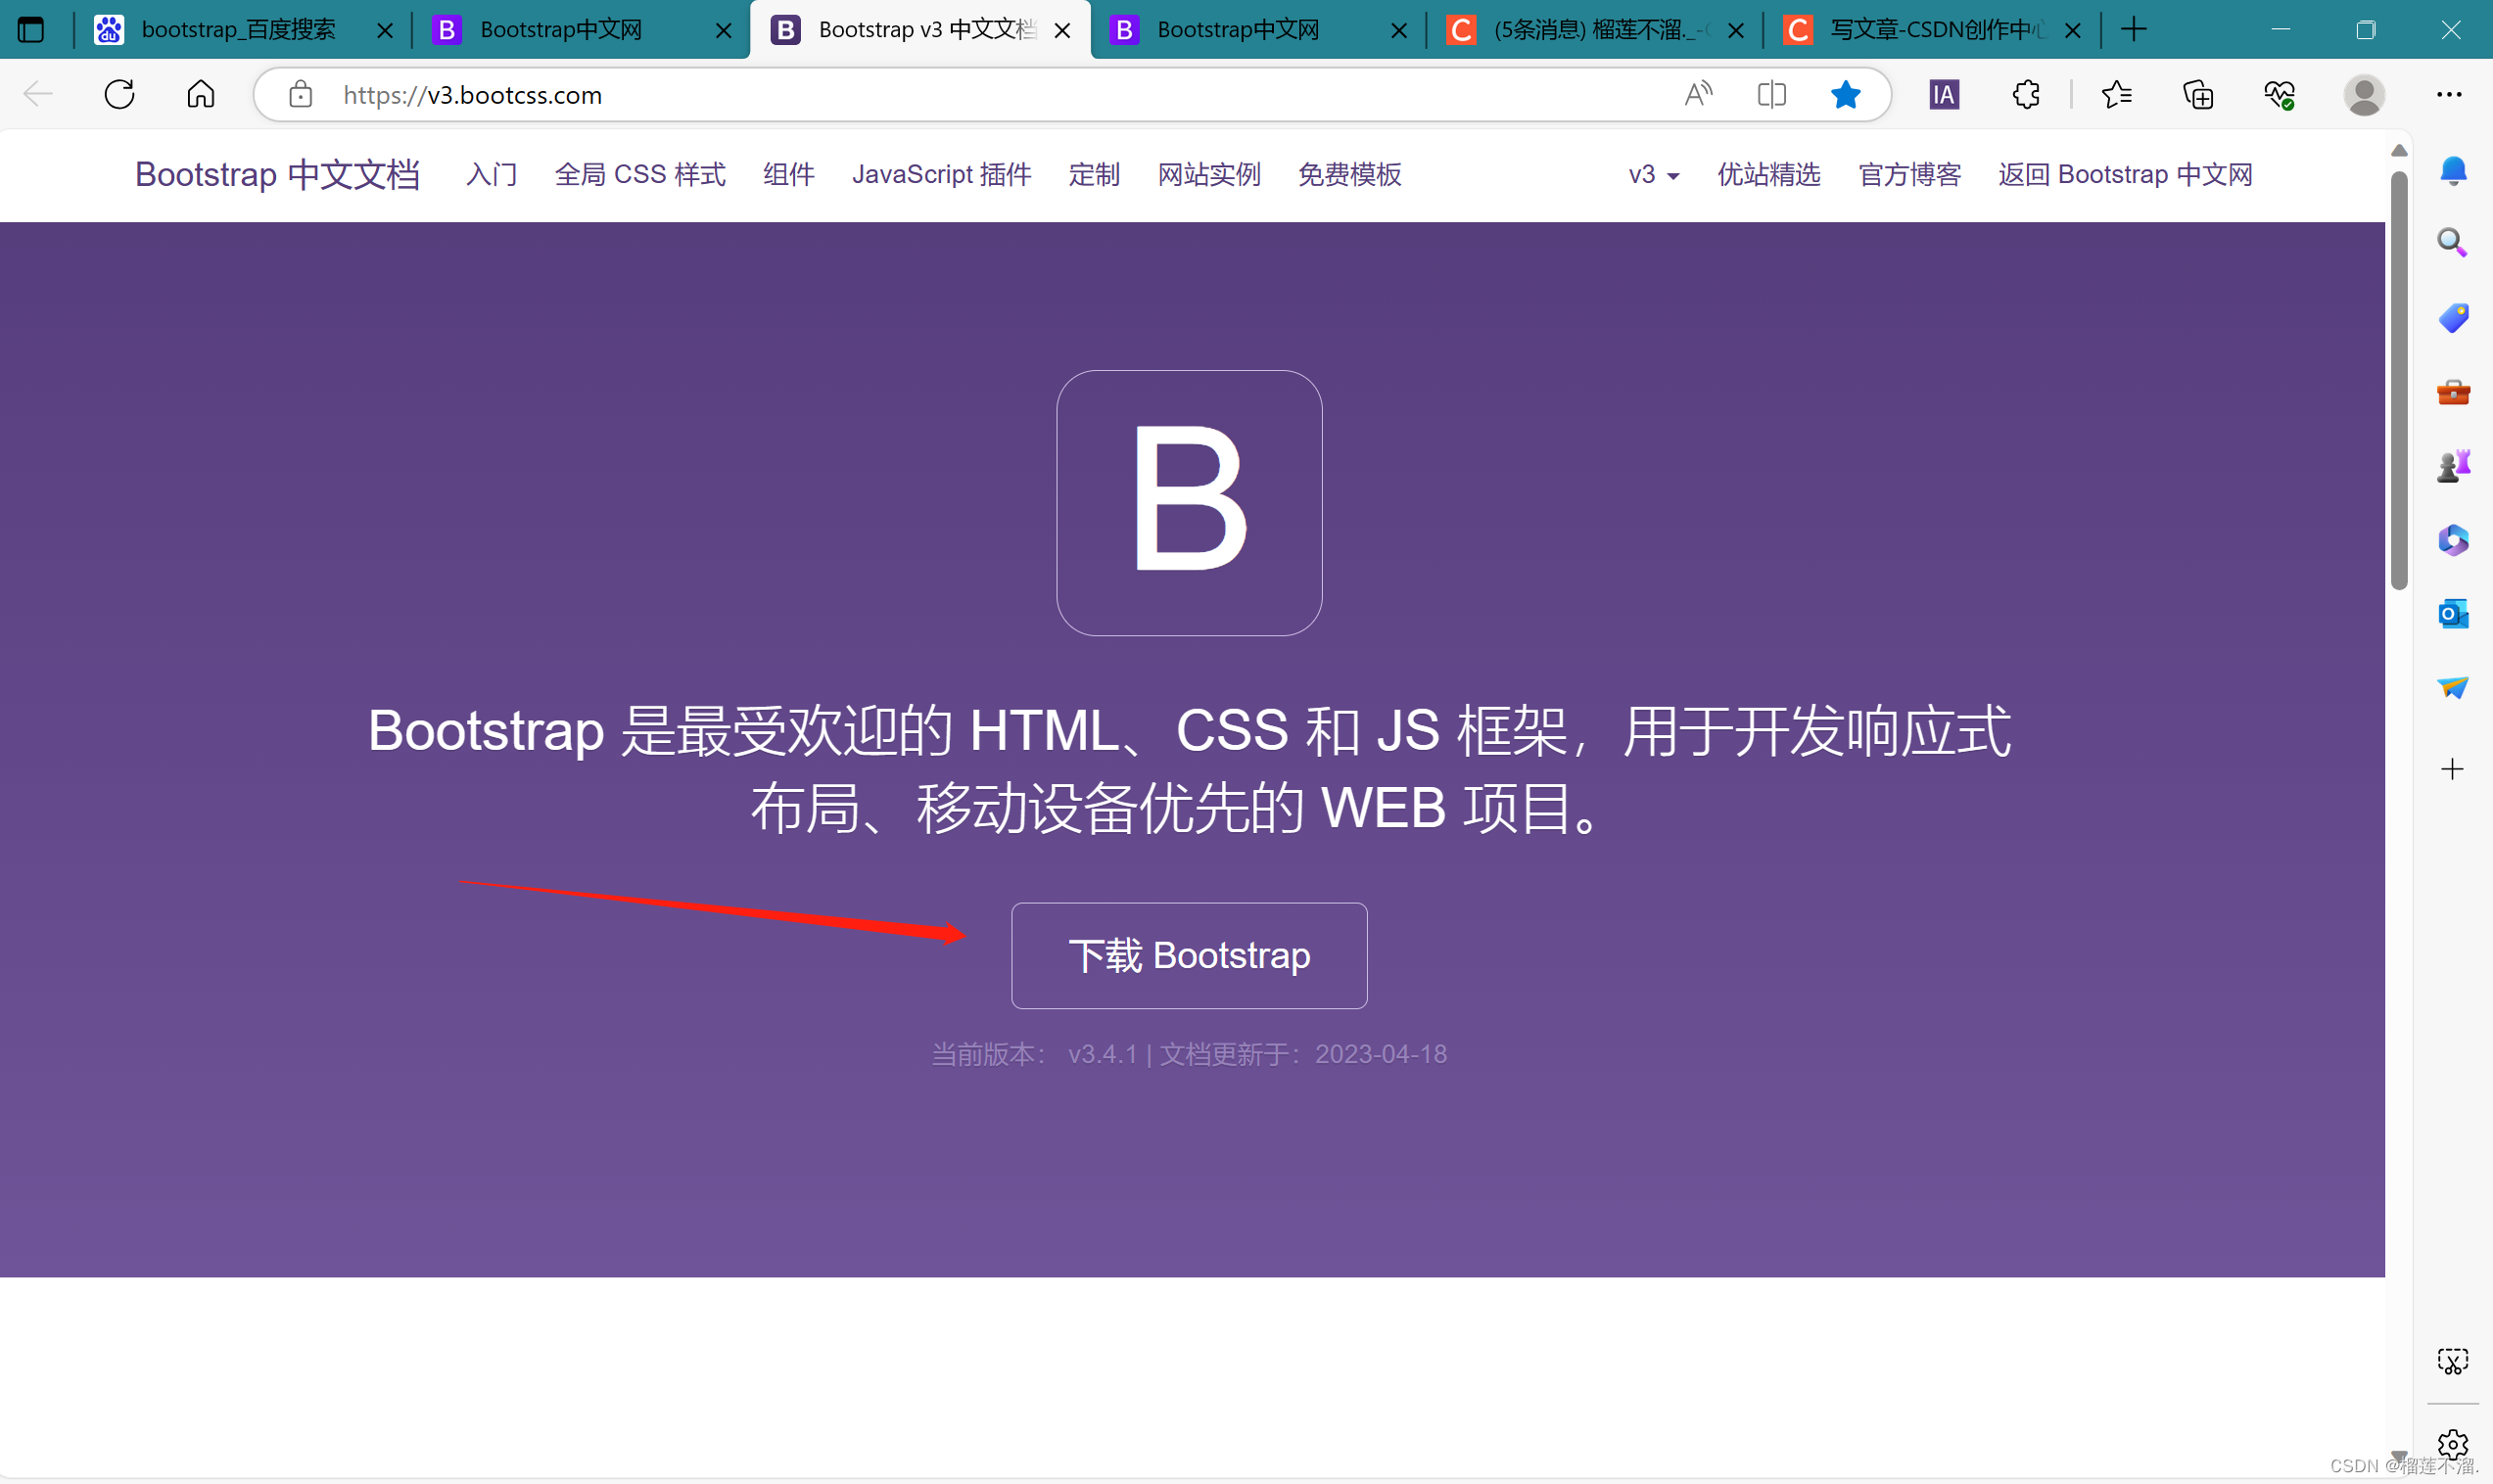Click the sidebar search magnifier icon
This screenshot has height=1484, width=2493.
point(2451,243)
